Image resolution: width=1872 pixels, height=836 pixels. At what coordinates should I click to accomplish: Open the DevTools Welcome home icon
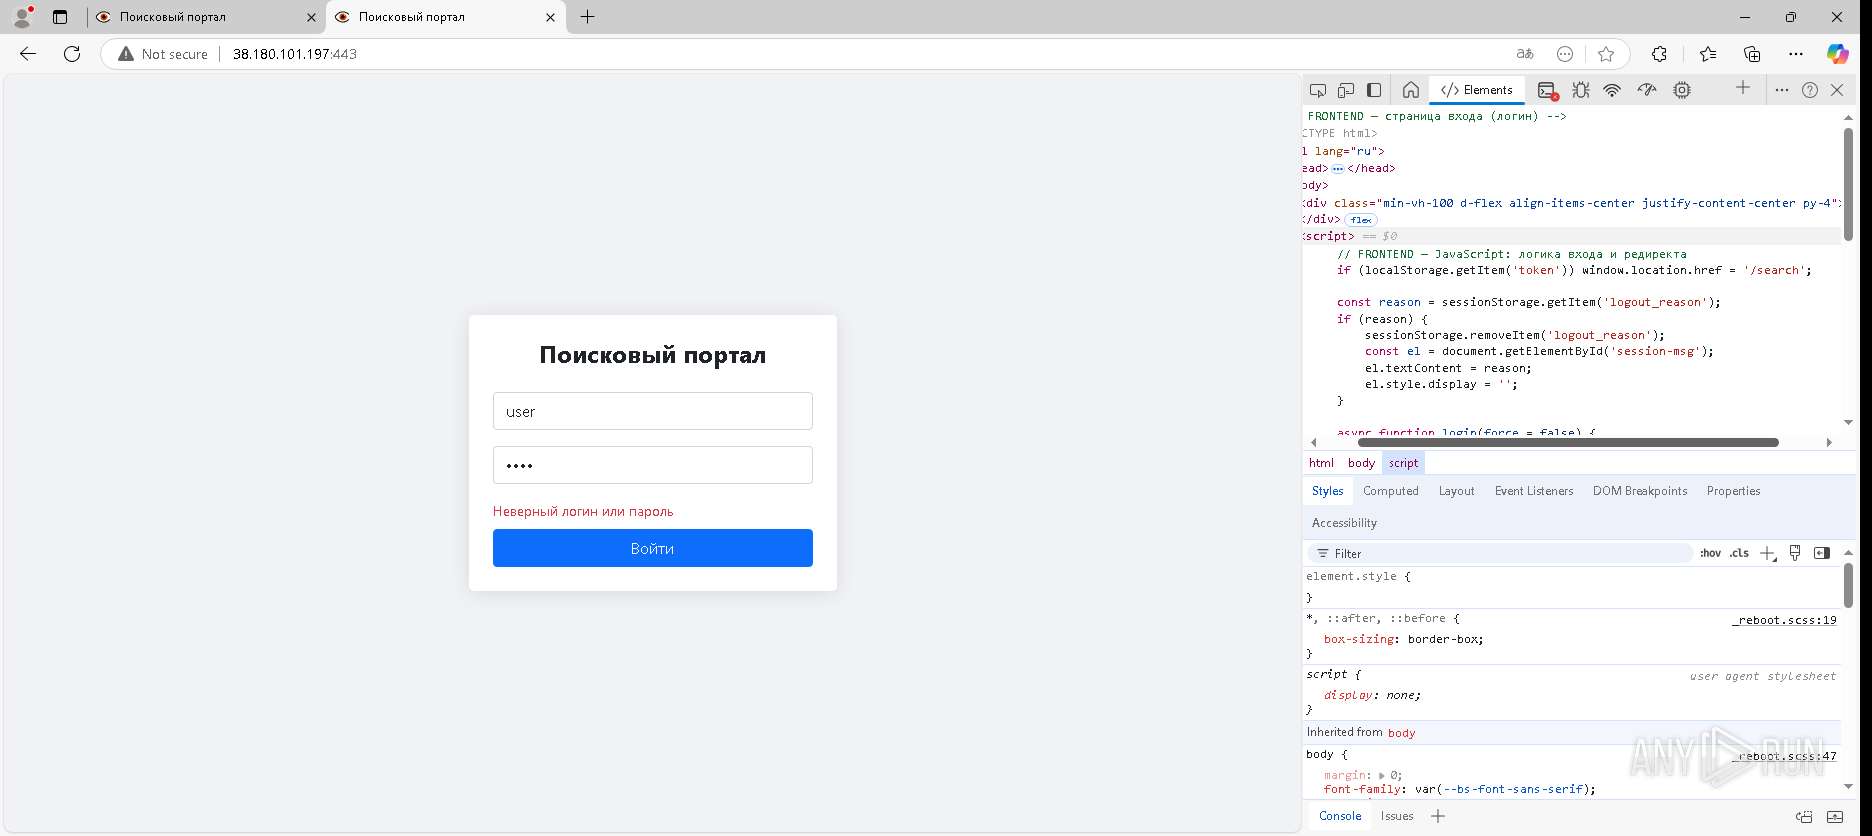(x=1411, y=90)
